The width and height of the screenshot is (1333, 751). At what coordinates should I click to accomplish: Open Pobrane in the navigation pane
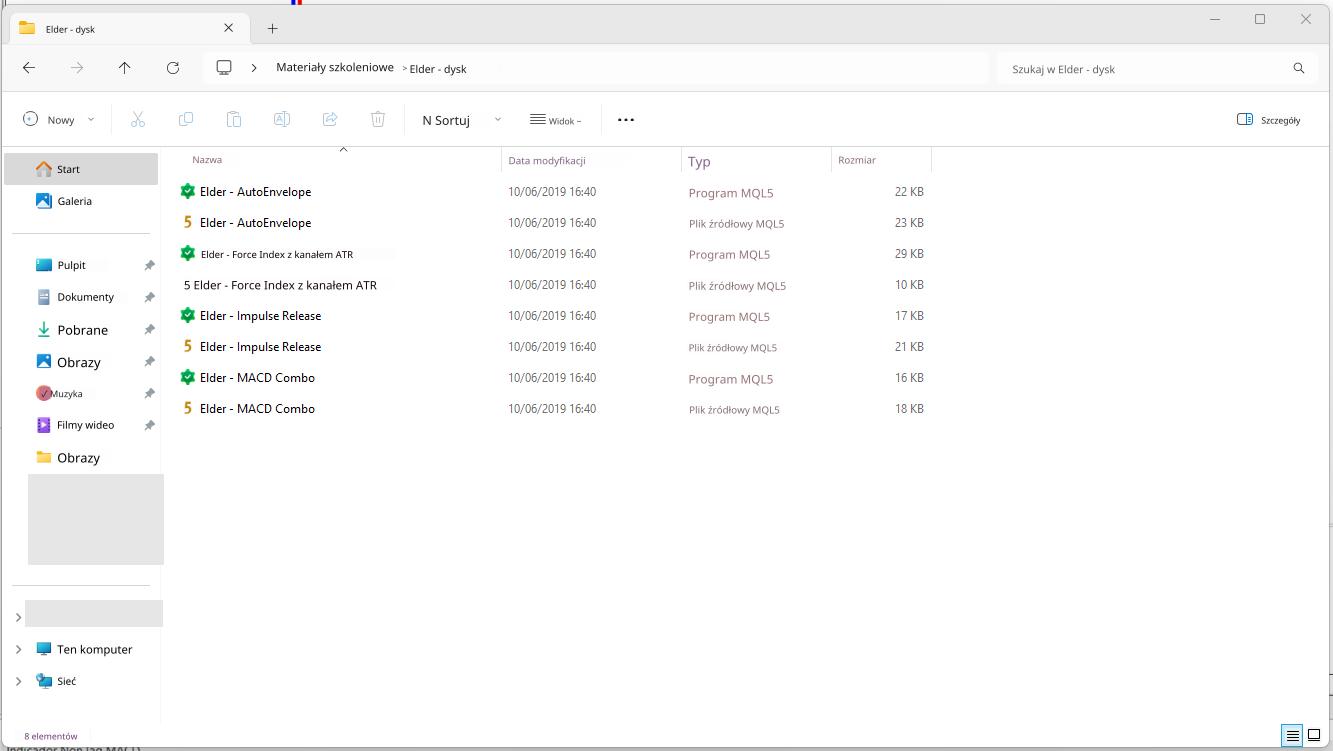coord(81,329)
